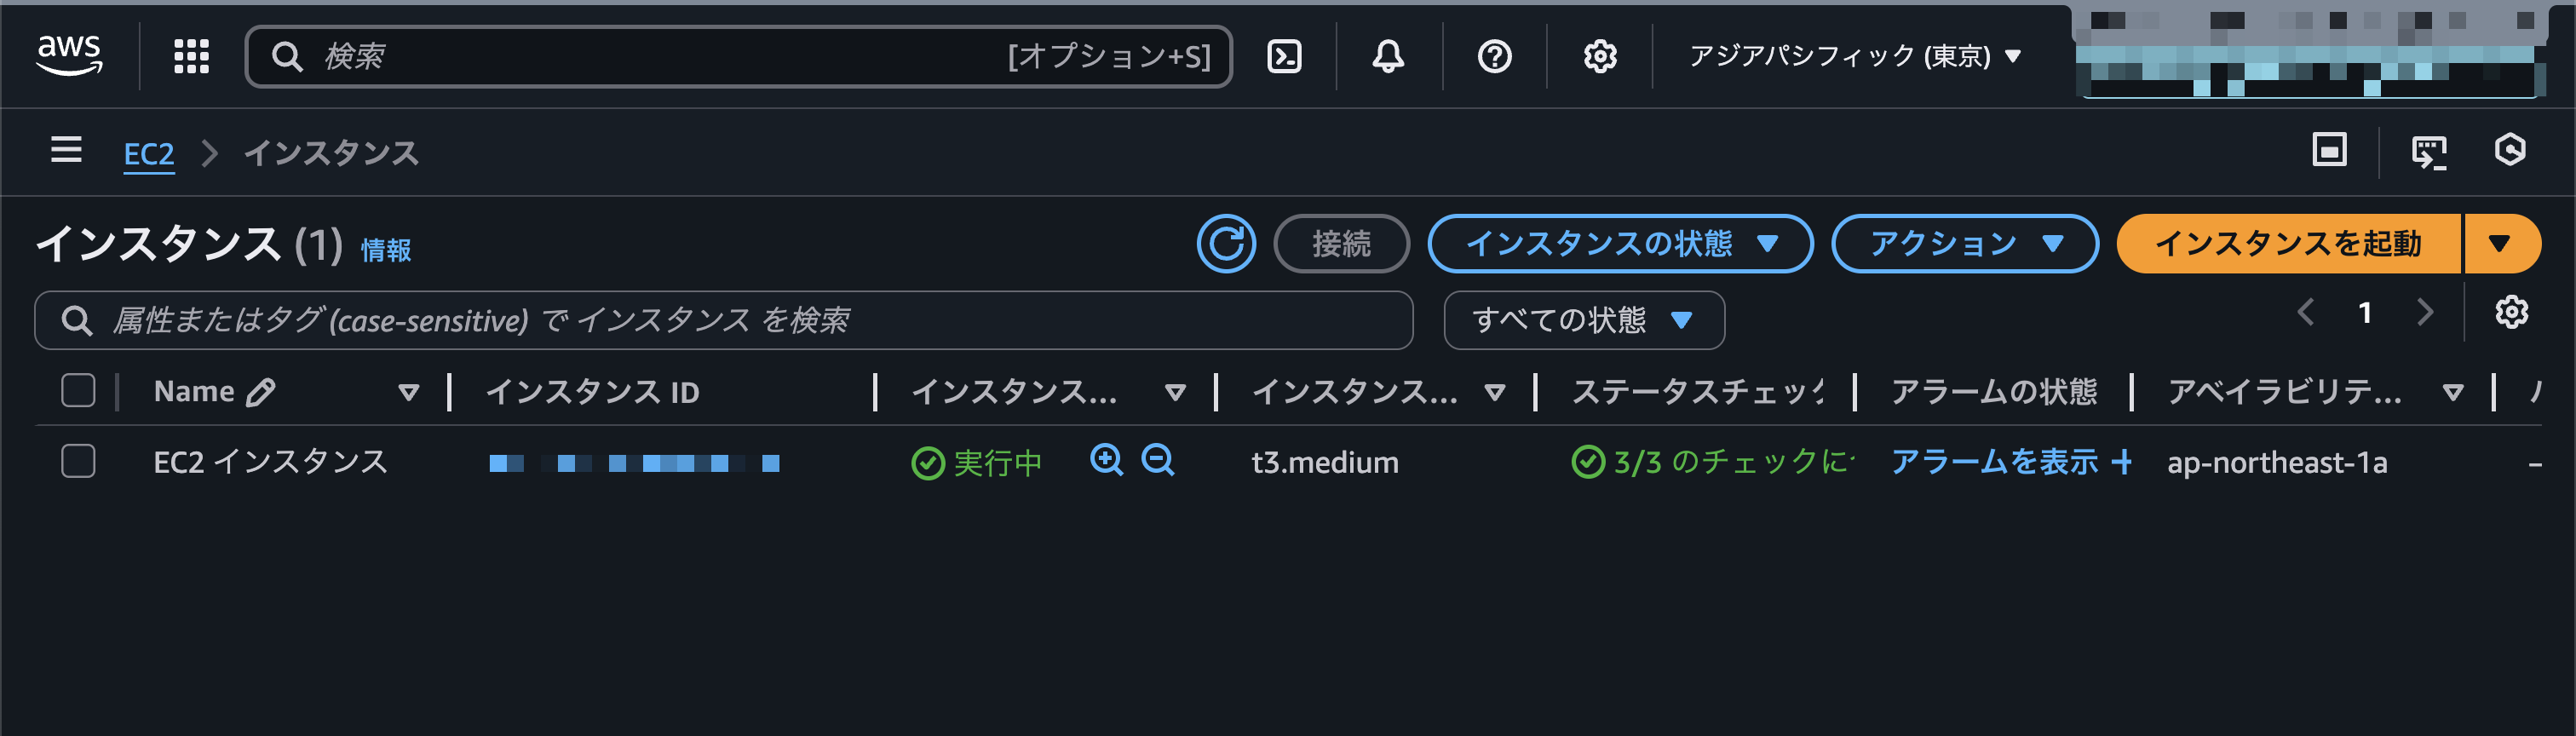
Task: Open the sidebar hamburger menu
Action: tap(64, 151)
